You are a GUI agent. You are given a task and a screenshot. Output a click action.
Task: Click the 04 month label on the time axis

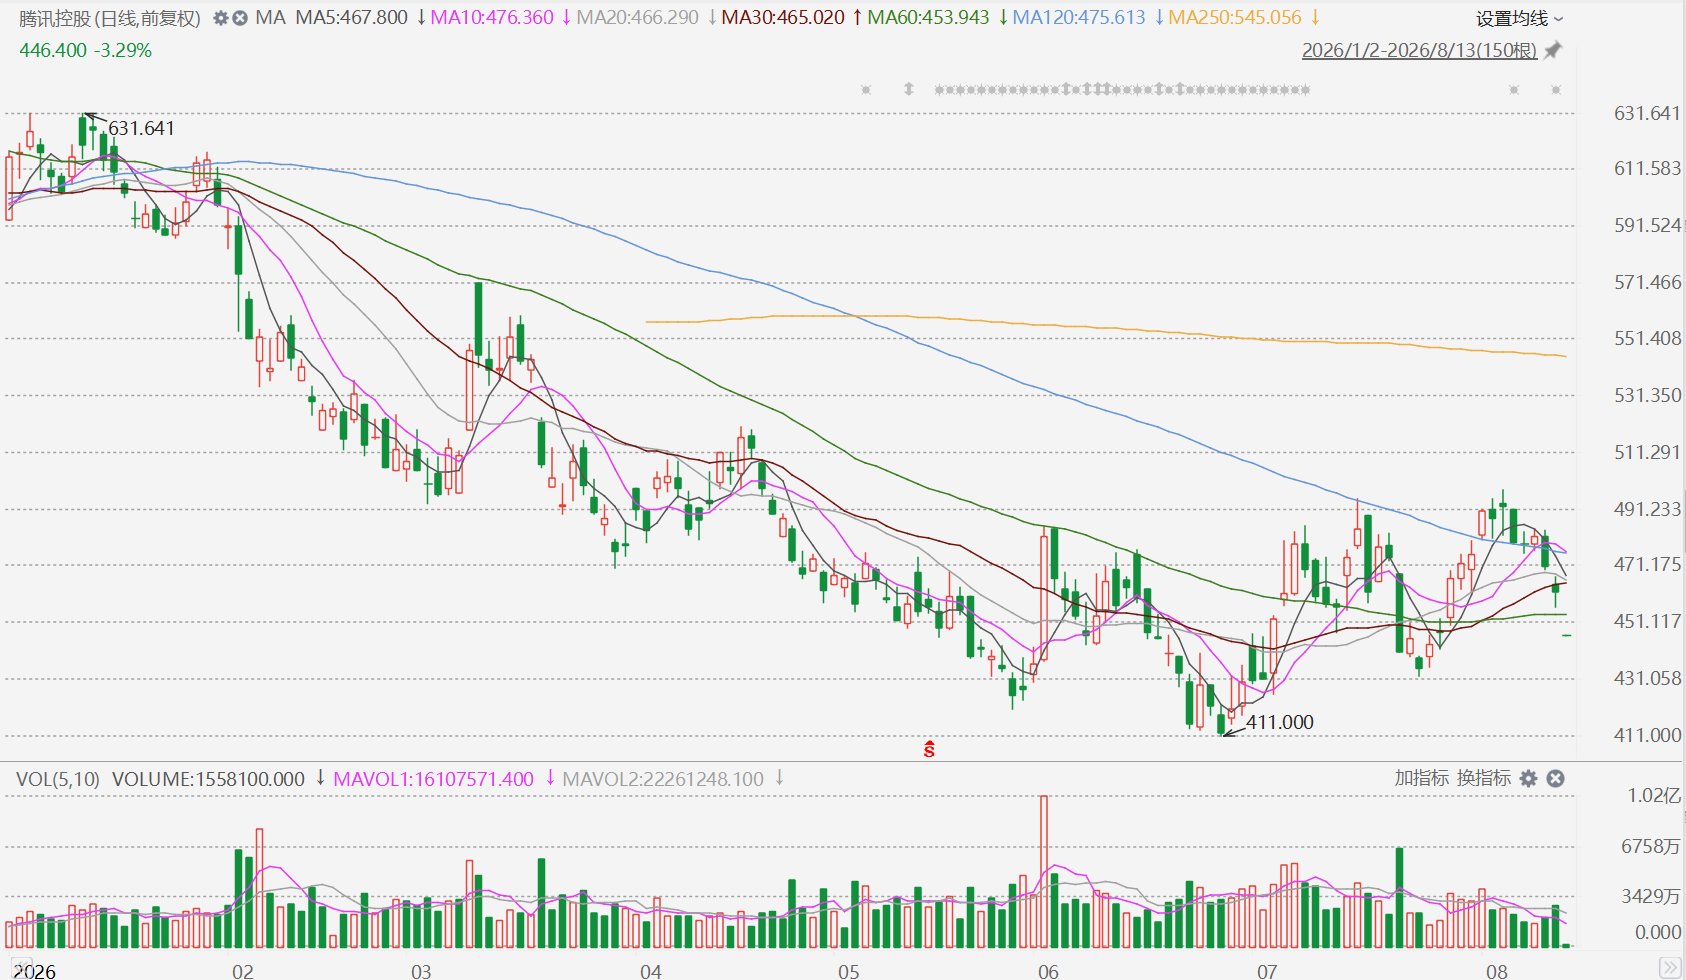point(651,971)
